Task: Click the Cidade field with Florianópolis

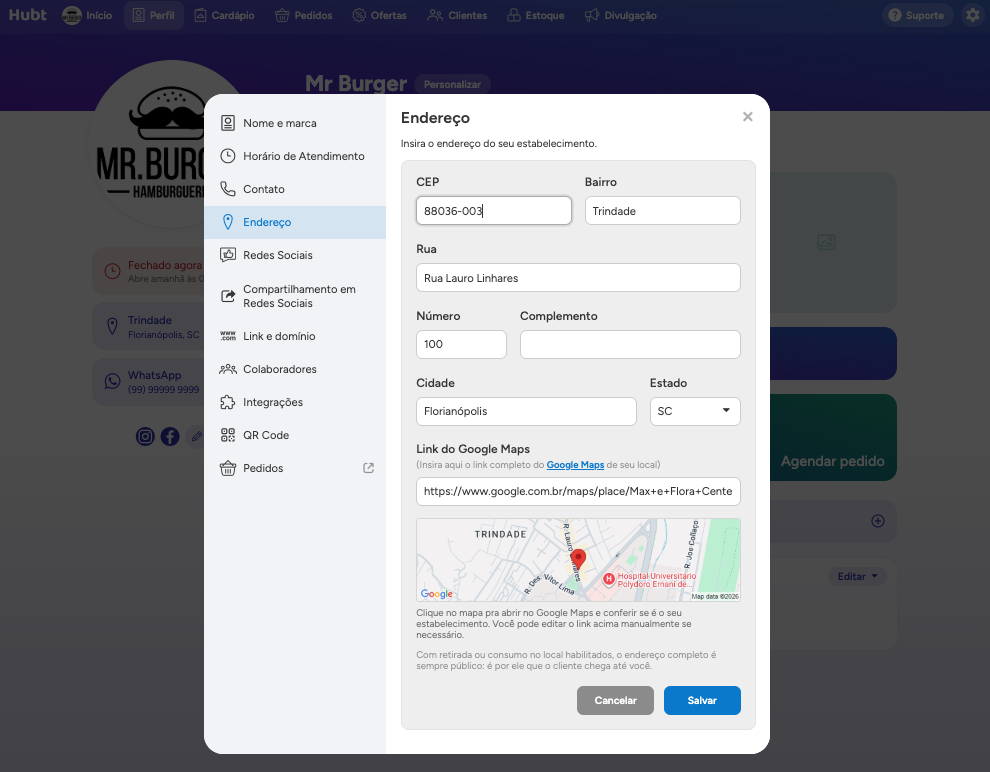Action: [527, 411]
